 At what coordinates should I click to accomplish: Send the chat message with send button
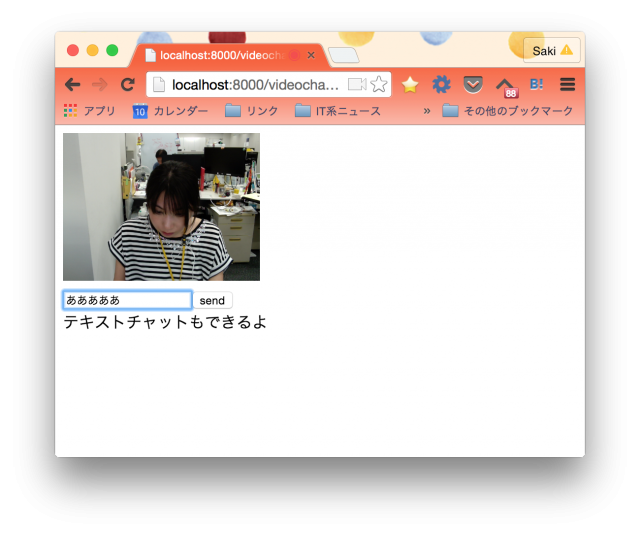[212, 300]
